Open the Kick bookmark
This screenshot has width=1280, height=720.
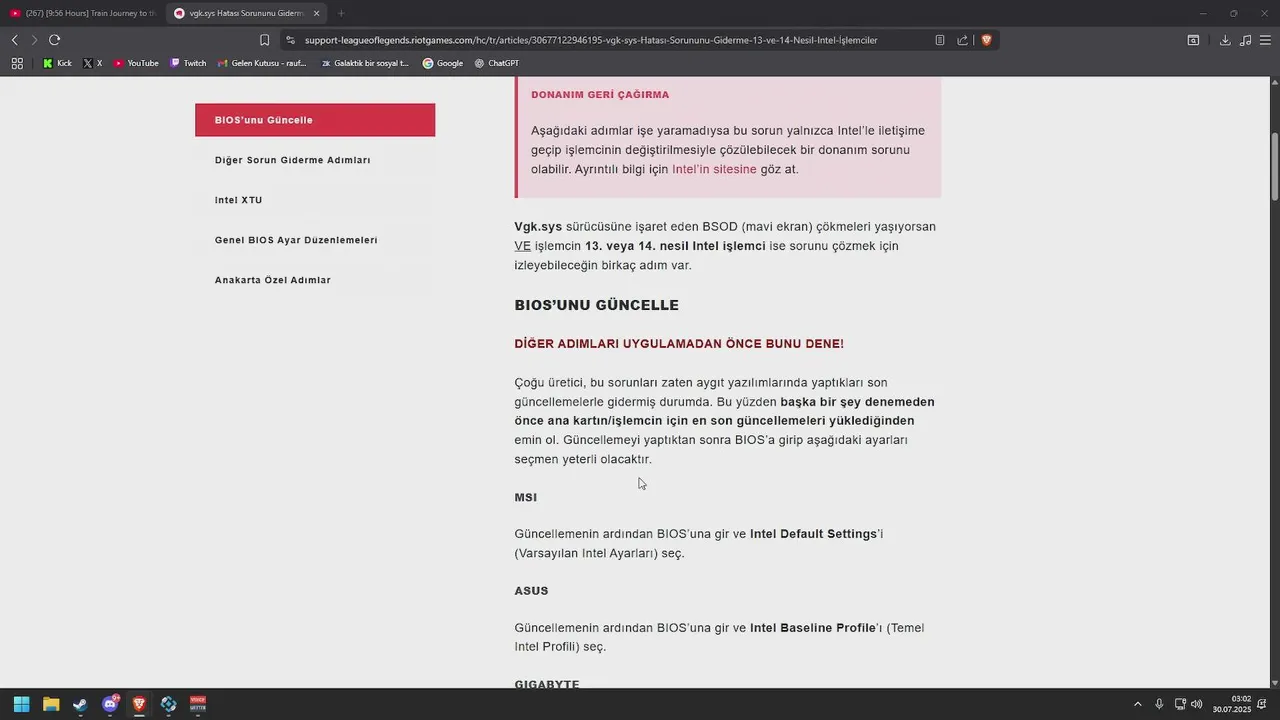(x=57, y=63)
